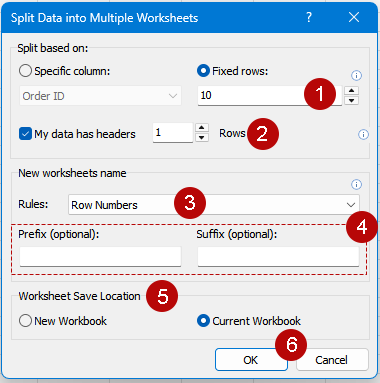380x383 pixels.
Task: Expand the Rules Row Numbers dropdown
Action: tap(214, 205)
